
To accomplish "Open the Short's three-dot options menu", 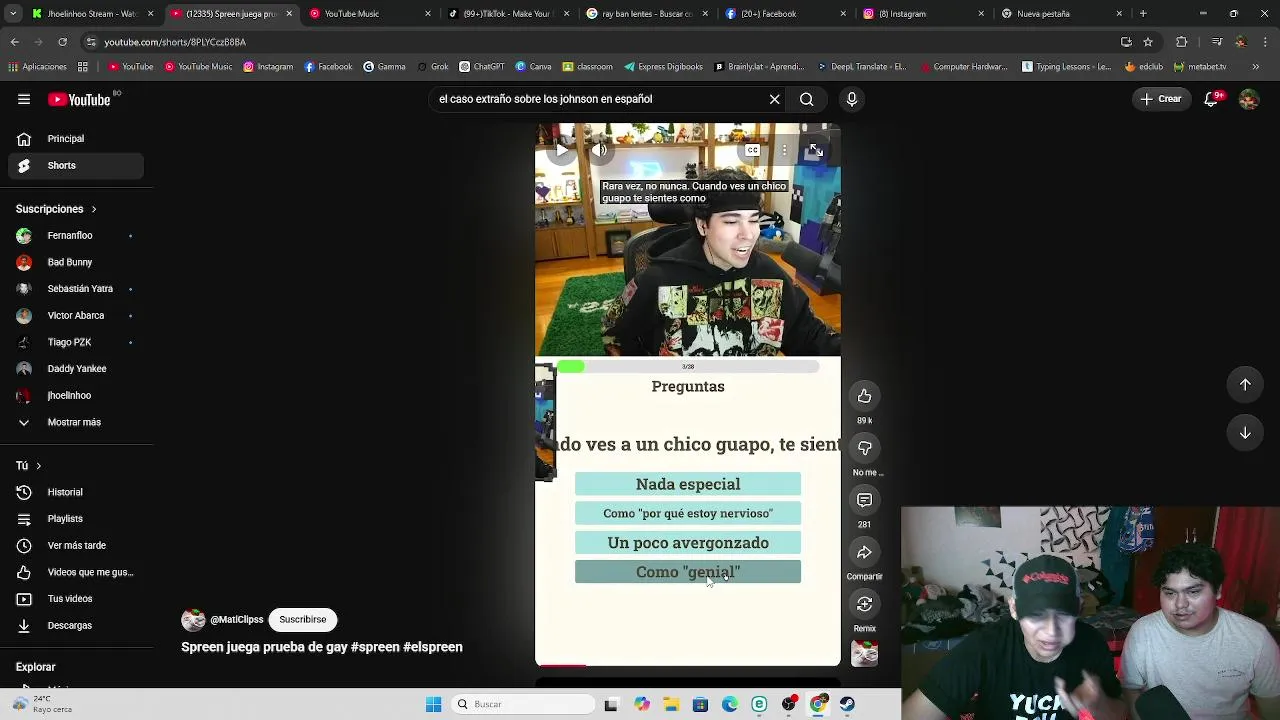I will point(784,151).
